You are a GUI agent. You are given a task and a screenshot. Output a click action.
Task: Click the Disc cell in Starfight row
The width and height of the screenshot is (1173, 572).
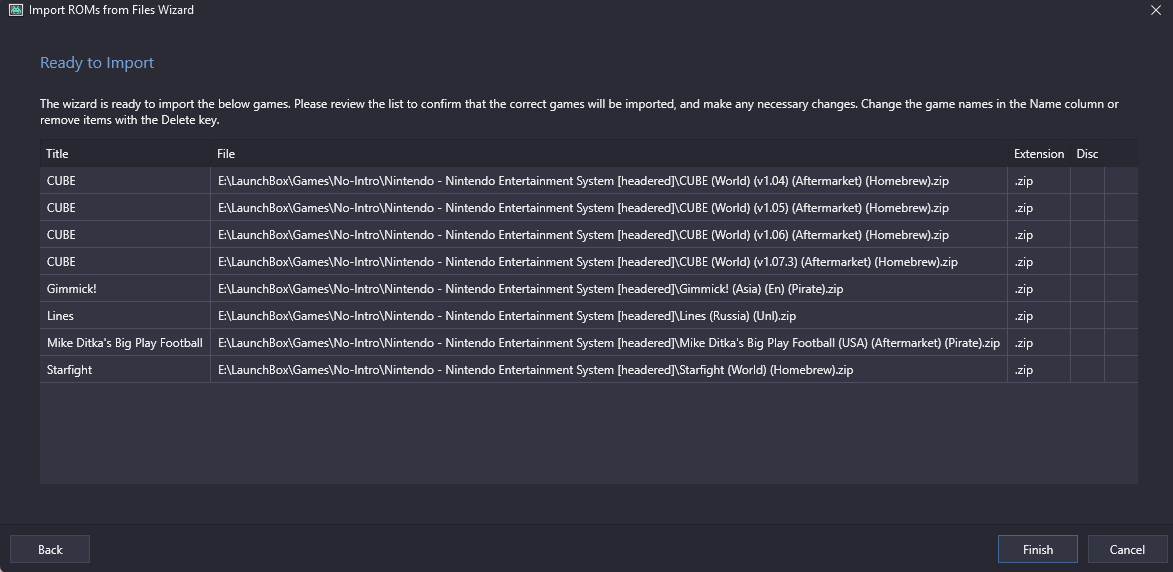point(1087,369)
